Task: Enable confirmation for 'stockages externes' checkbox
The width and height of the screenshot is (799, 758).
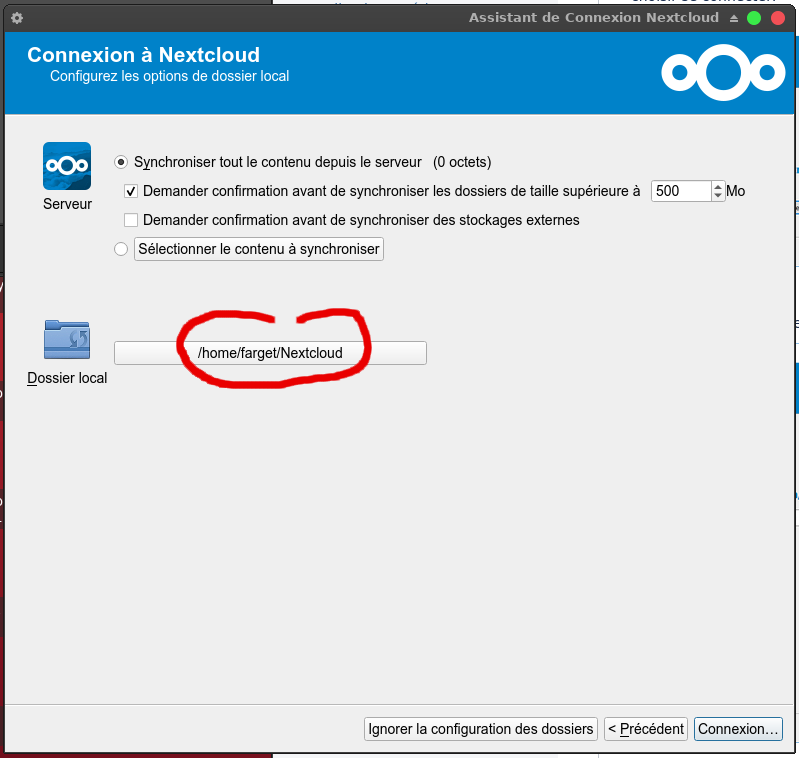Action: [131, 220]
